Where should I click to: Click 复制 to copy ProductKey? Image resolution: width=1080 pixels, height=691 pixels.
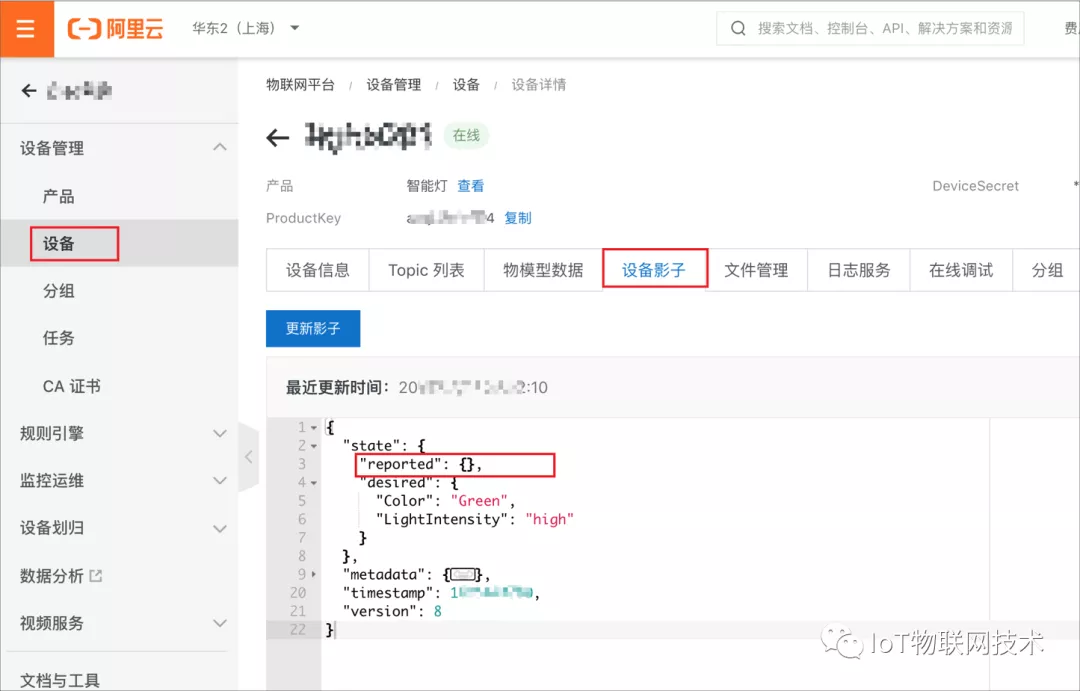[x=518, y=218]
